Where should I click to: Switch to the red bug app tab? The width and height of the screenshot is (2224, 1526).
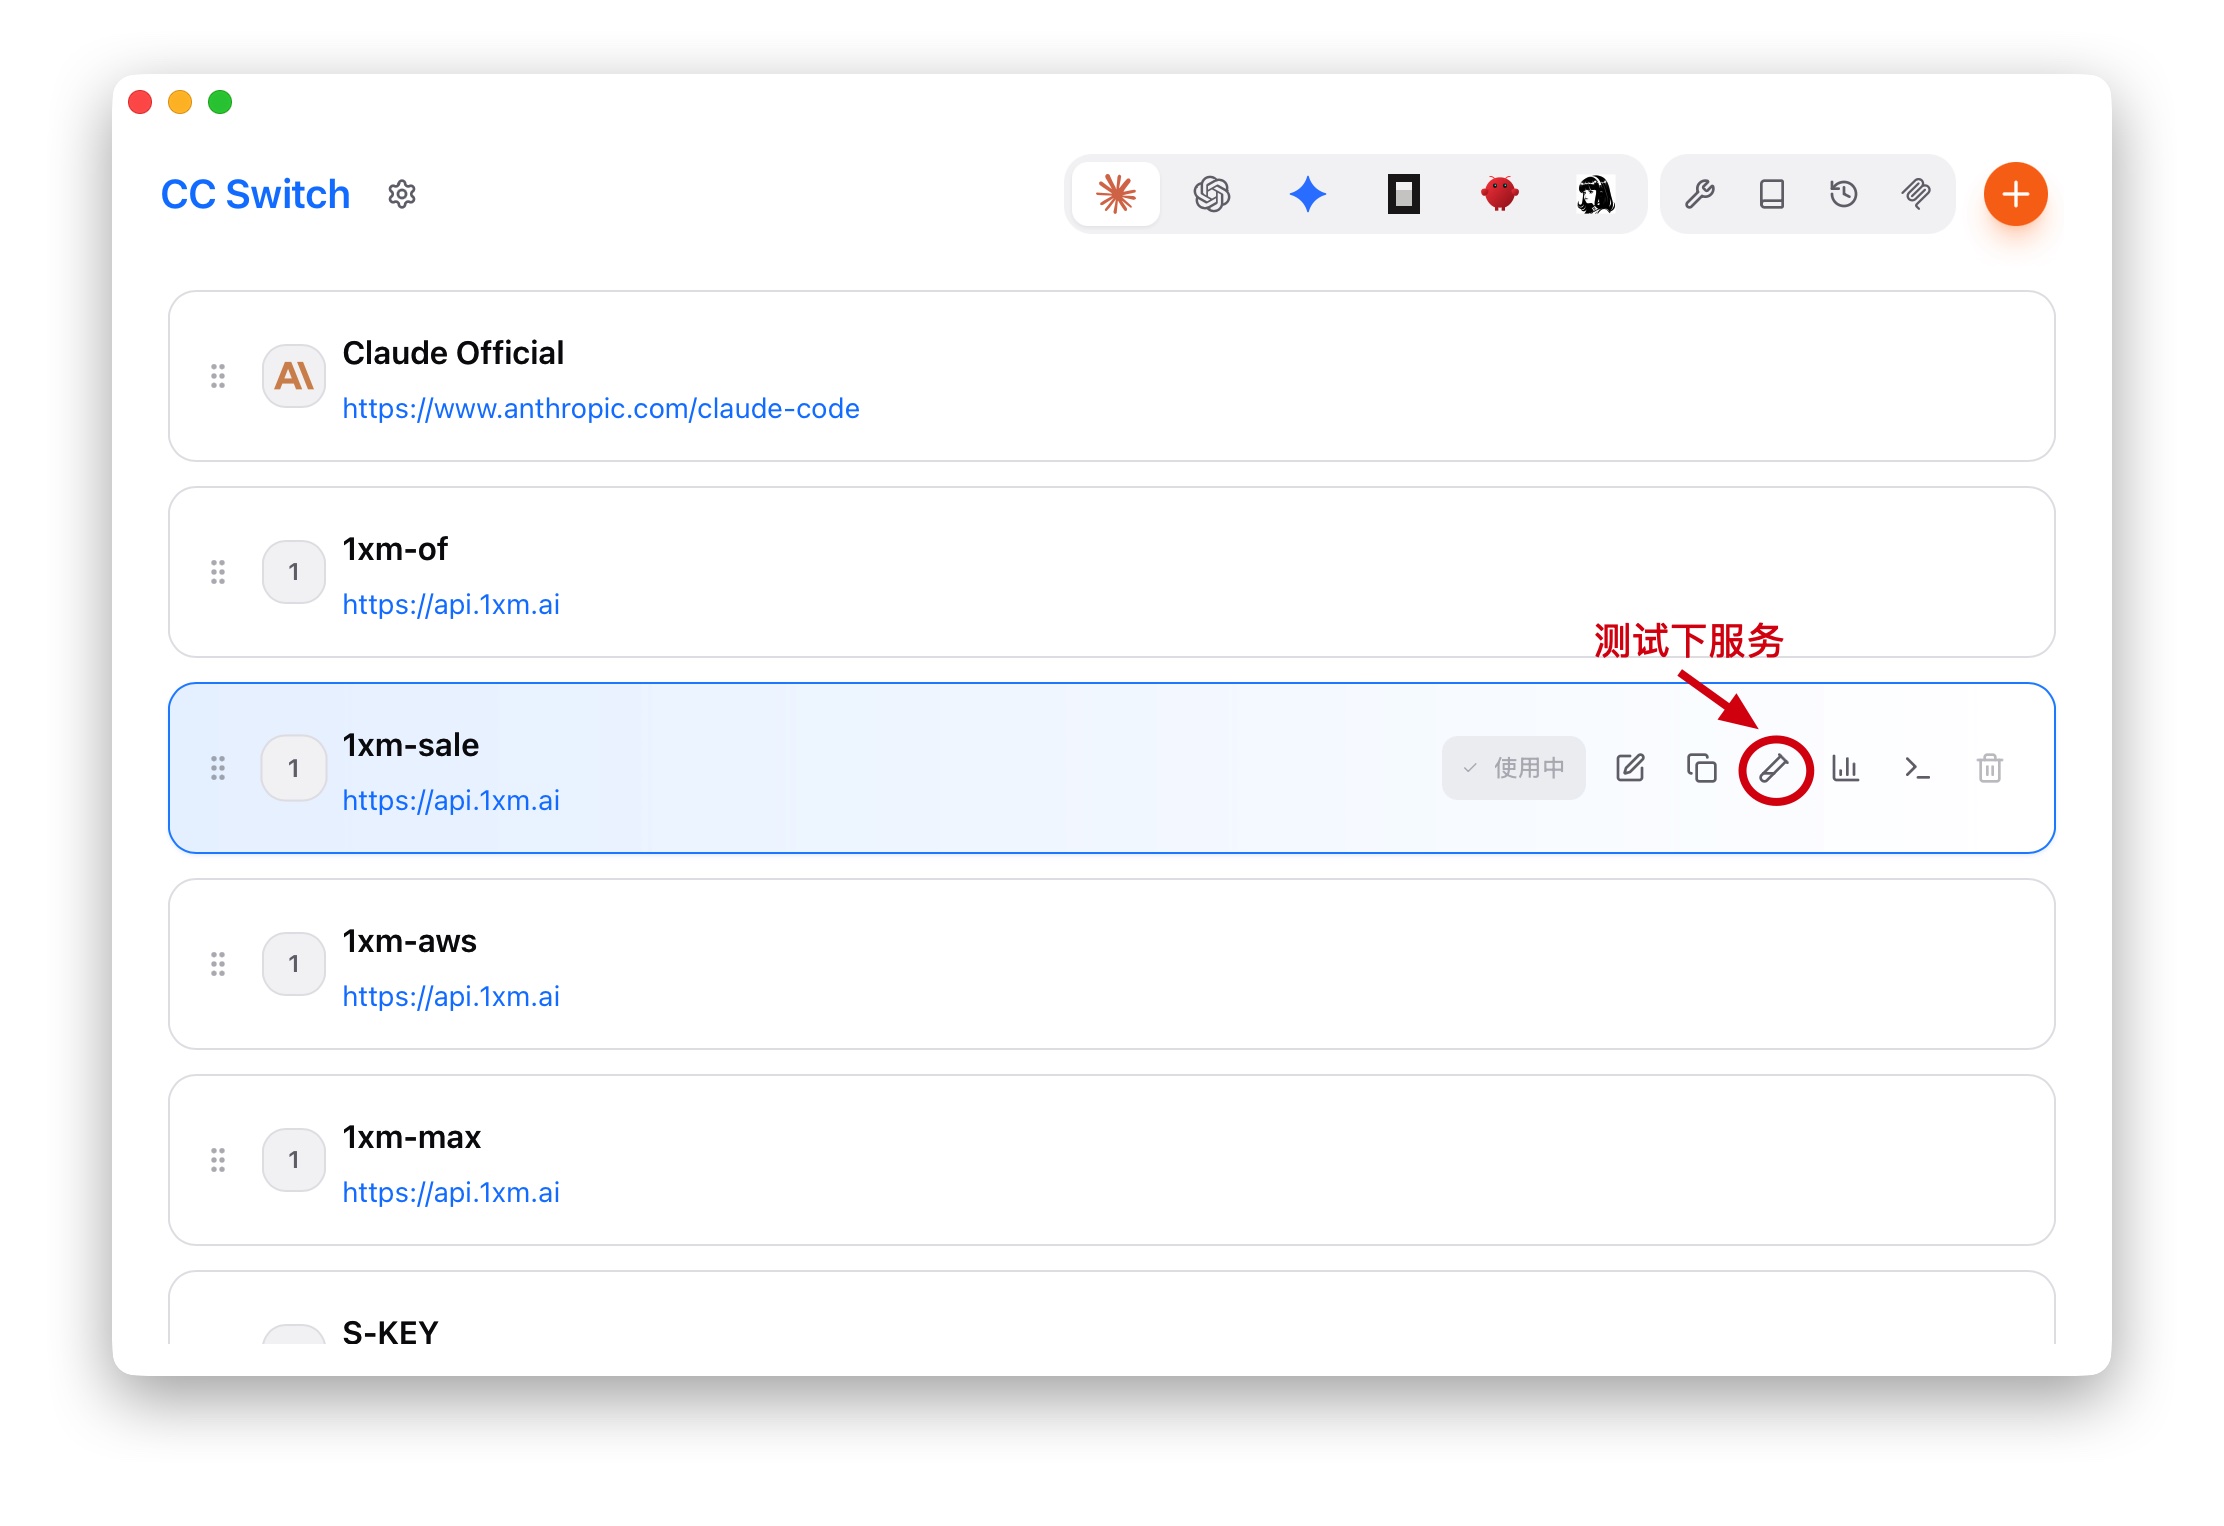[1500, 194]
